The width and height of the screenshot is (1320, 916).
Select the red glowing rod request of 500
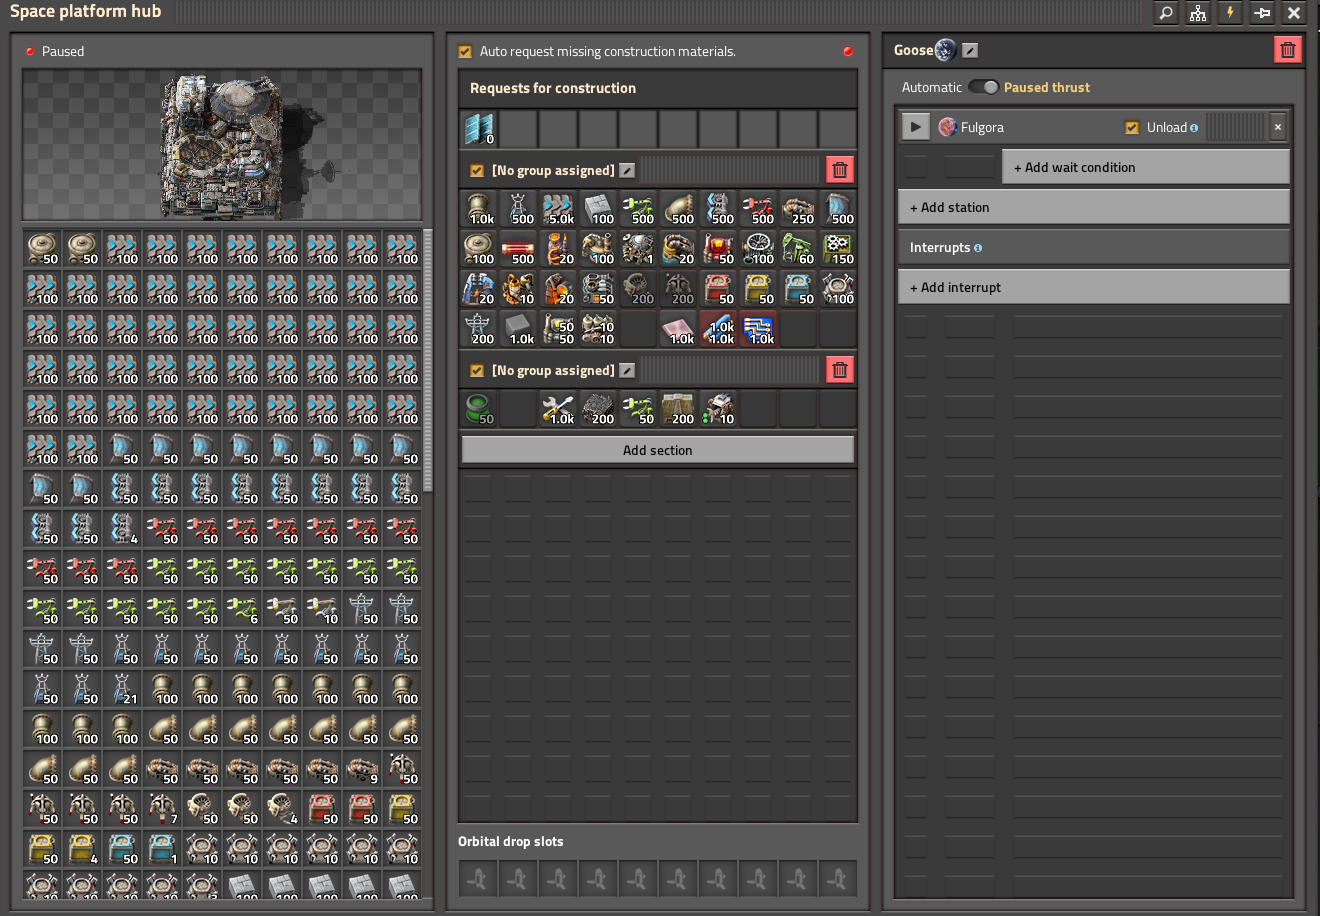518,249
